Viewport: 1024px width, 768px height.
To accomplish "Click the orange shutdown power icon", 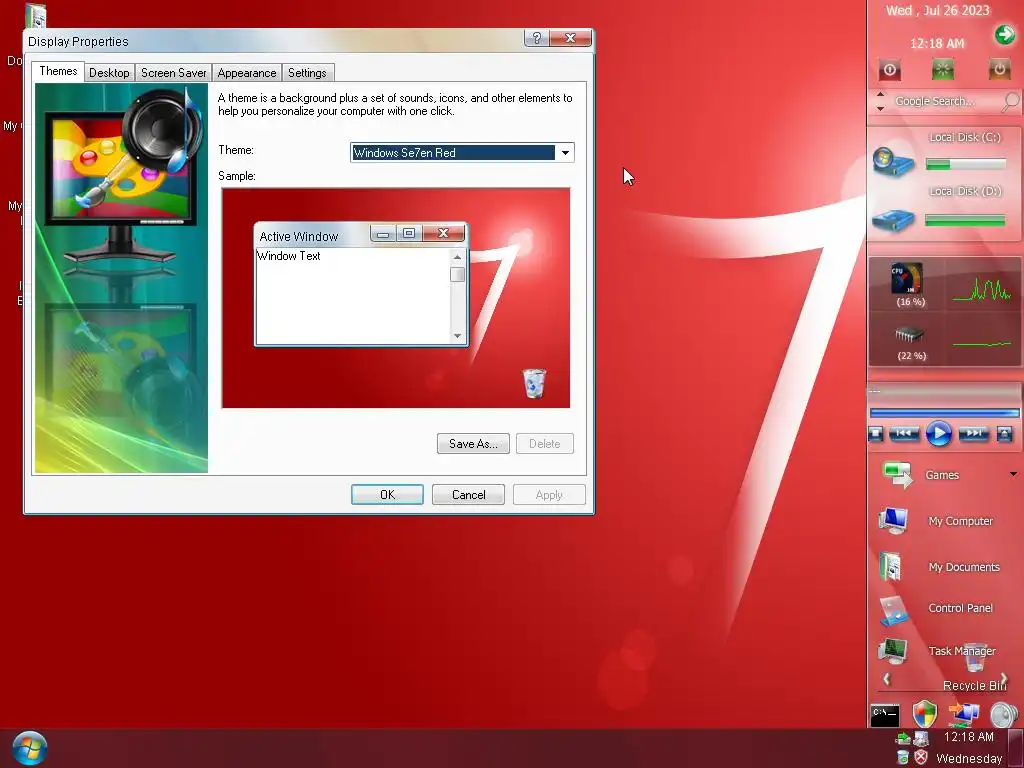I will 999,69.
